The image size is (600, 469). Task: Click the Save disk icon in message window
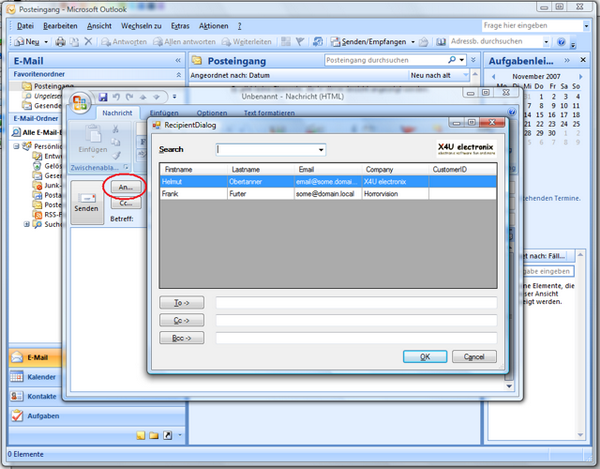(103, 97)
